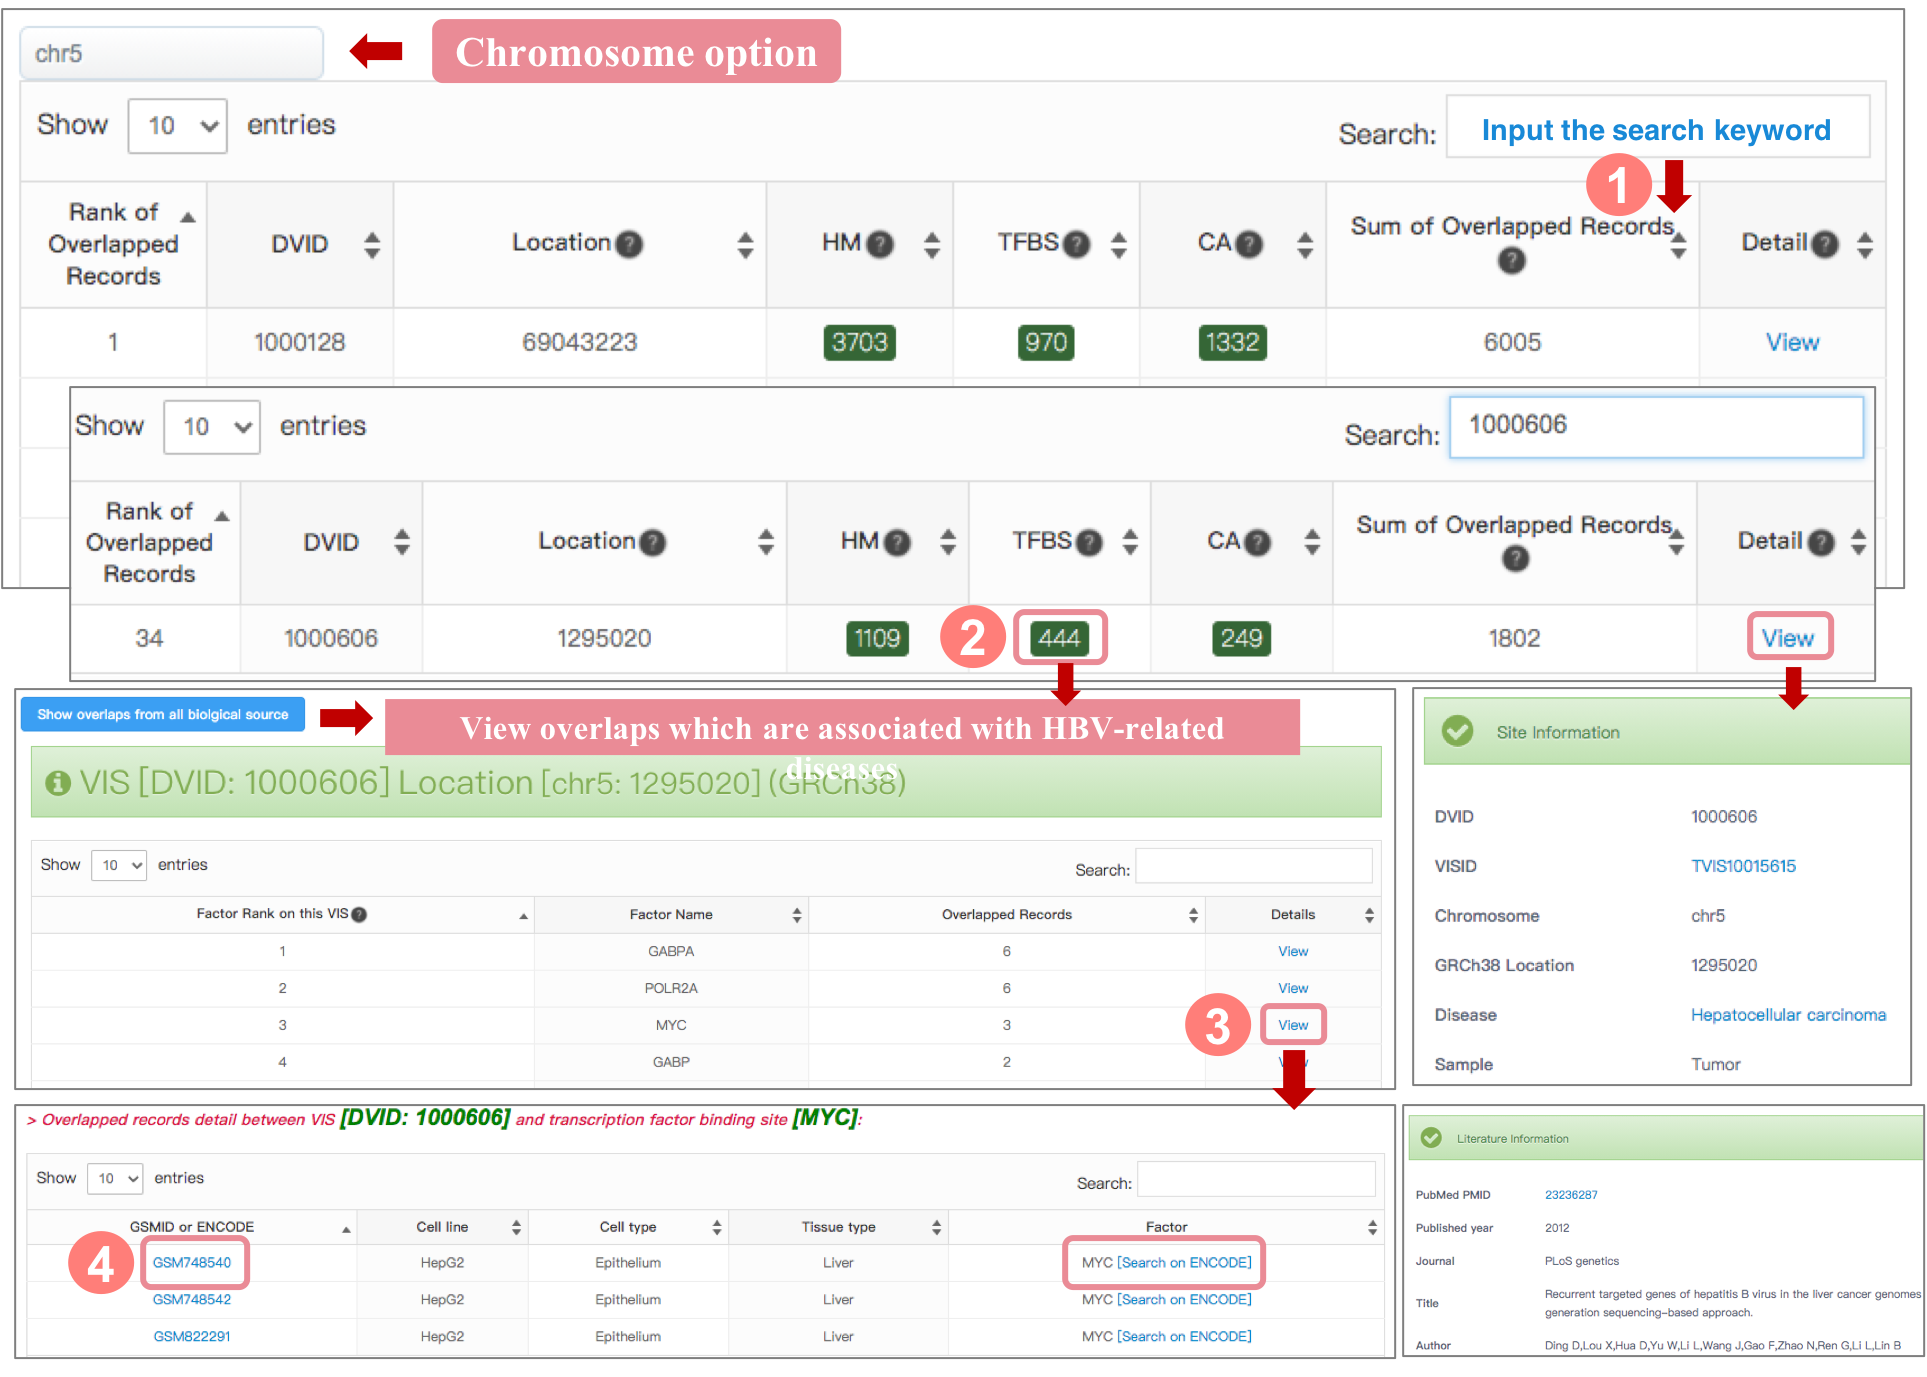This screenshot has height=1377, width=1927.
Task: Click green HM badge 3703
Action: (x=859, y=343)
